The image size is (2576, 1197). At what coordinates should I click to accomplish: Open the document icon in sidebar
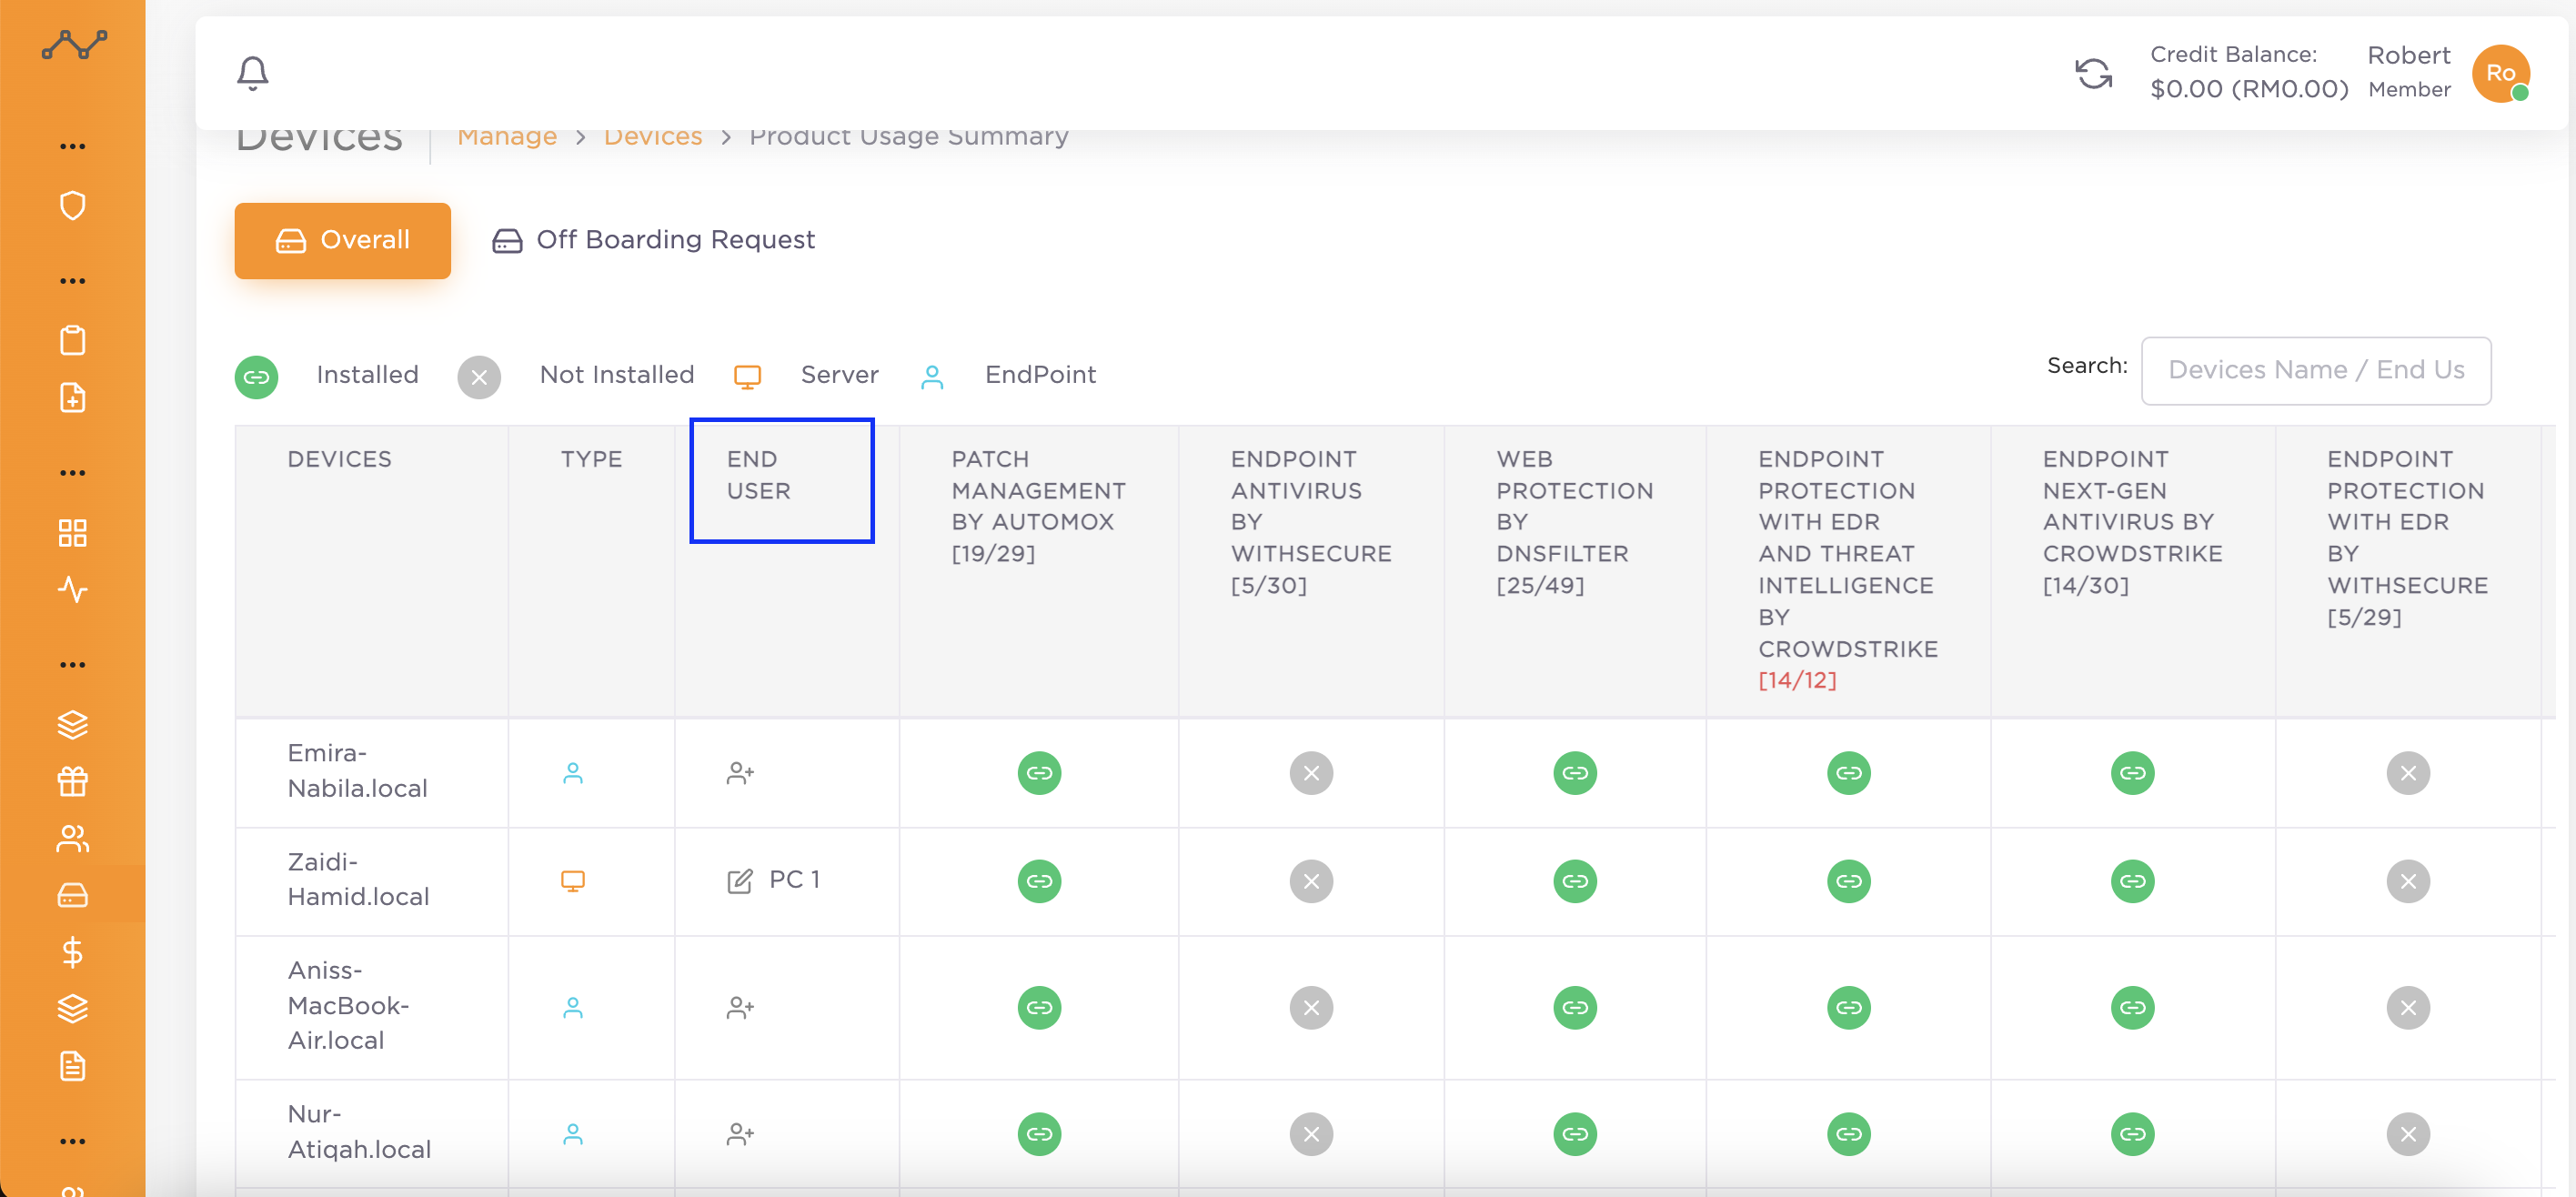(72, 1066)
